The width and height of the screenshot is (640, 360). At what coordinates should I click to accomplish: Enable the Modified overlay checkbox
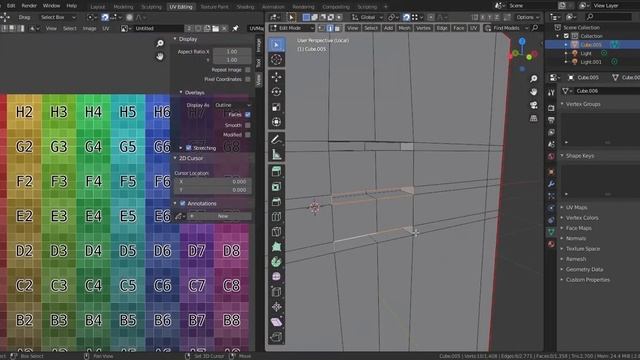248,135
